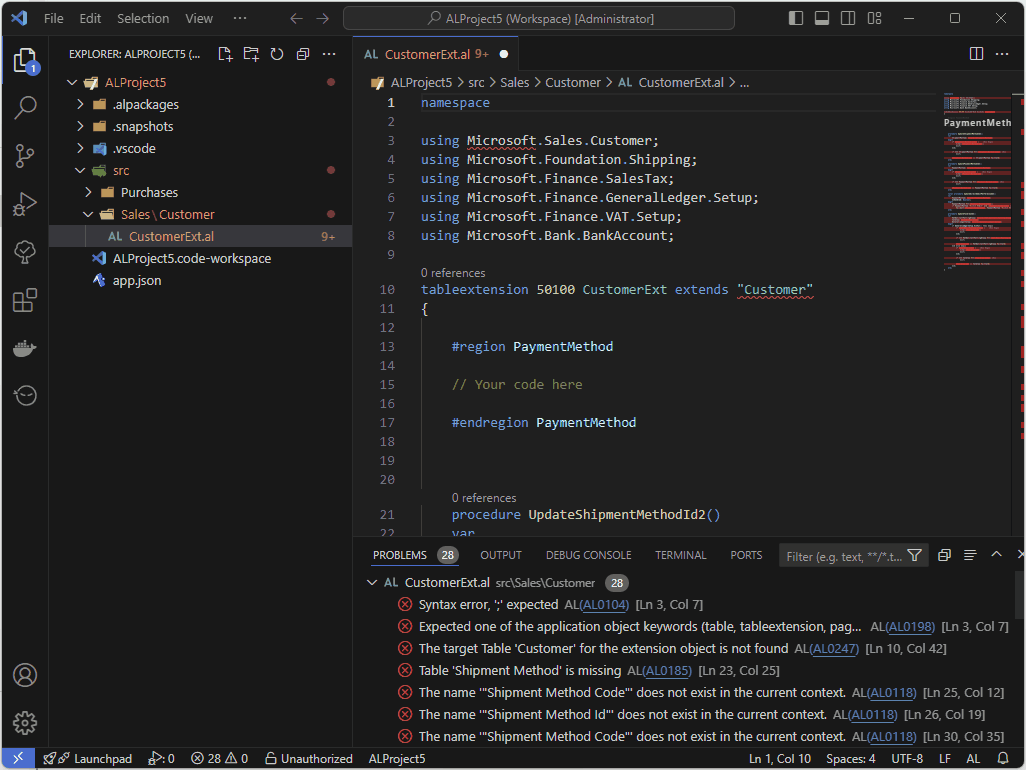Click Launchpad in the status bar
The image size is (1026, 770).
coord(88,758)
